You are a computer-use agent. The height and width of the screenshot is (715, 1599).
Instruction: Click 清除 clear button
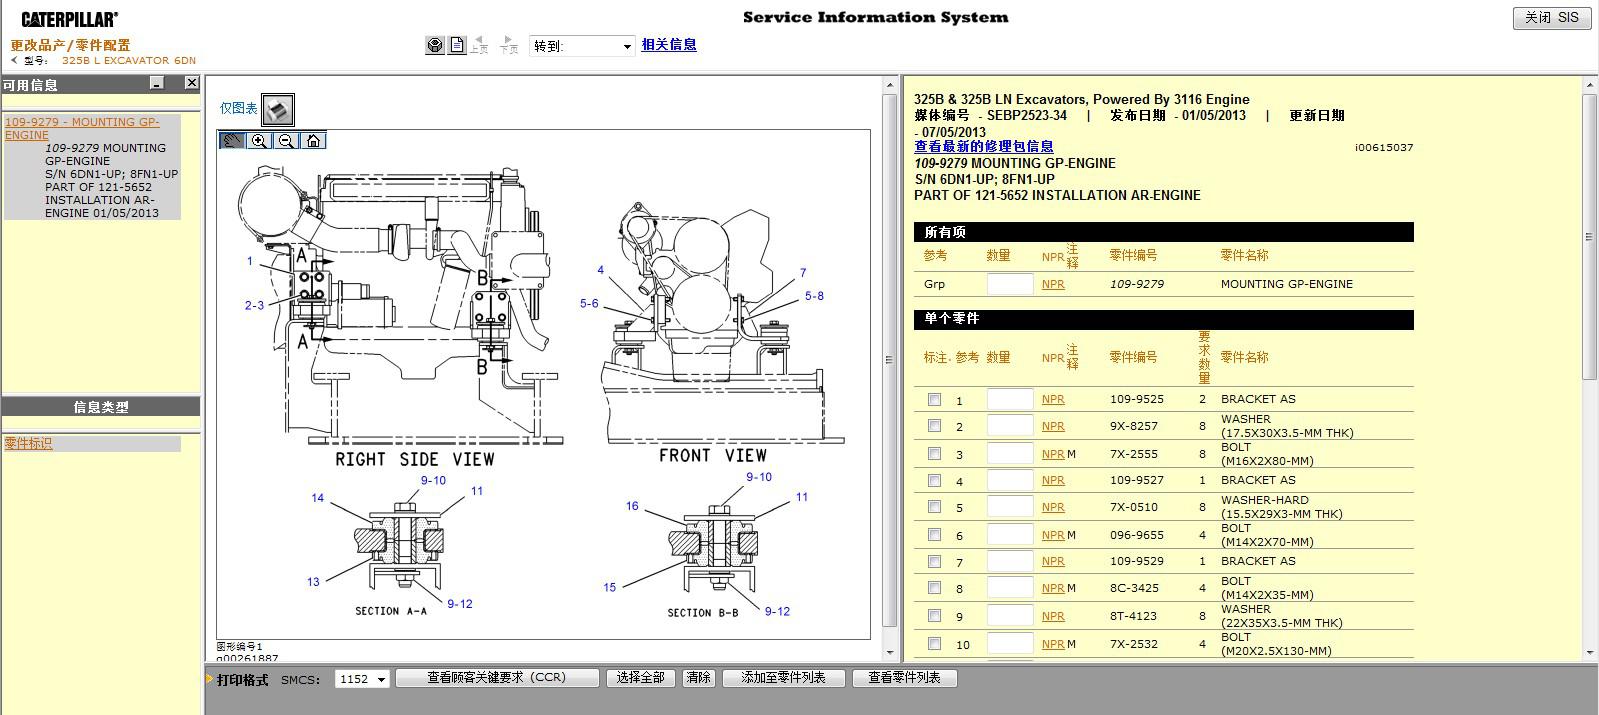click(698, 678)
